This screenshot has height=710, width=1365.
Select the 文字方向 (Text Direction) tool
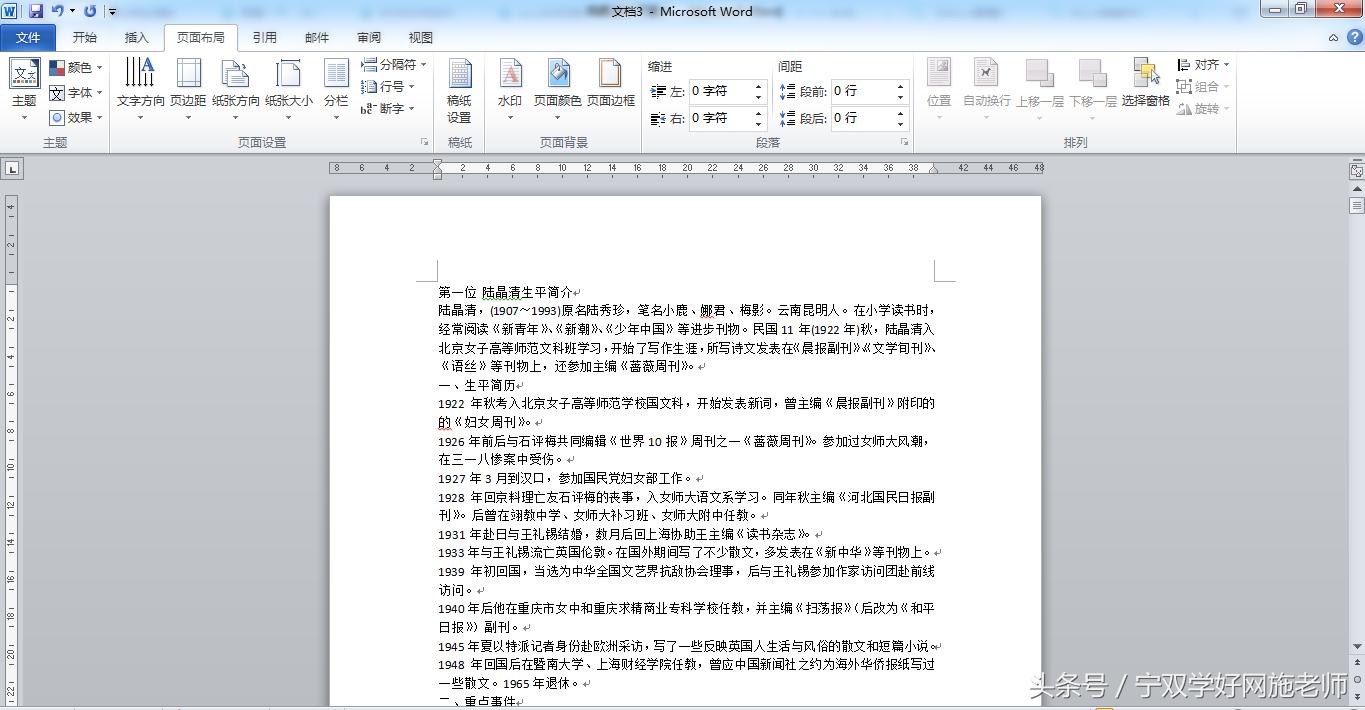[x=139, y=88]
